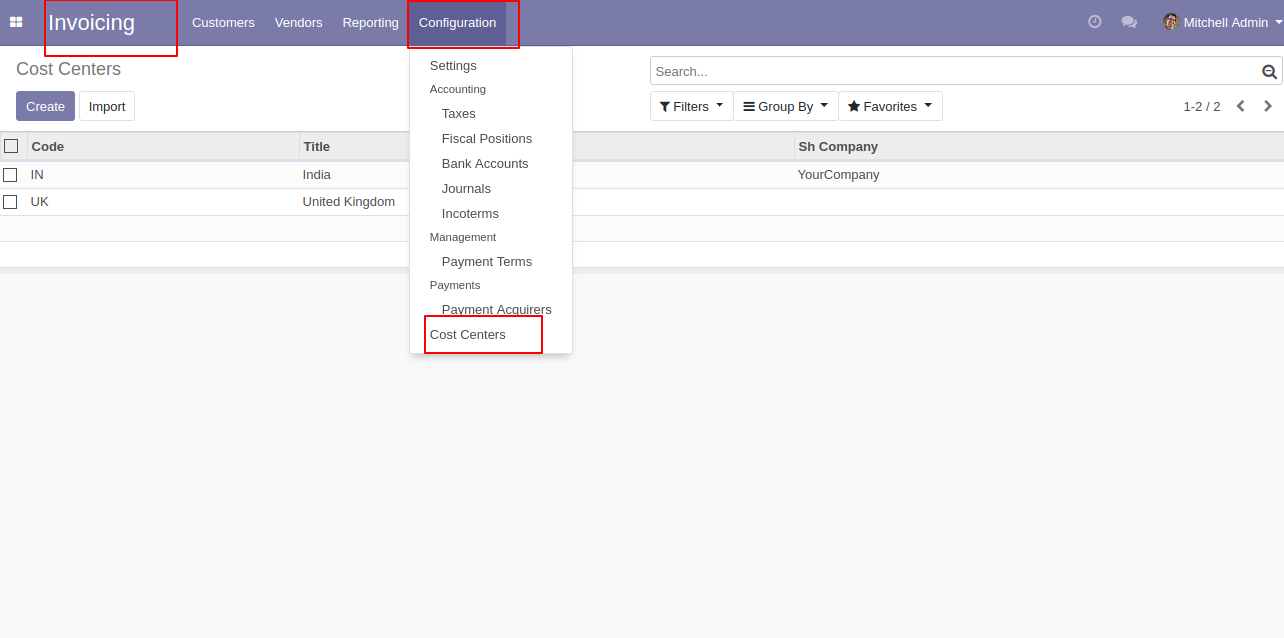
Task: Select all rows header checkbox
Action: (x=11, y=146)
